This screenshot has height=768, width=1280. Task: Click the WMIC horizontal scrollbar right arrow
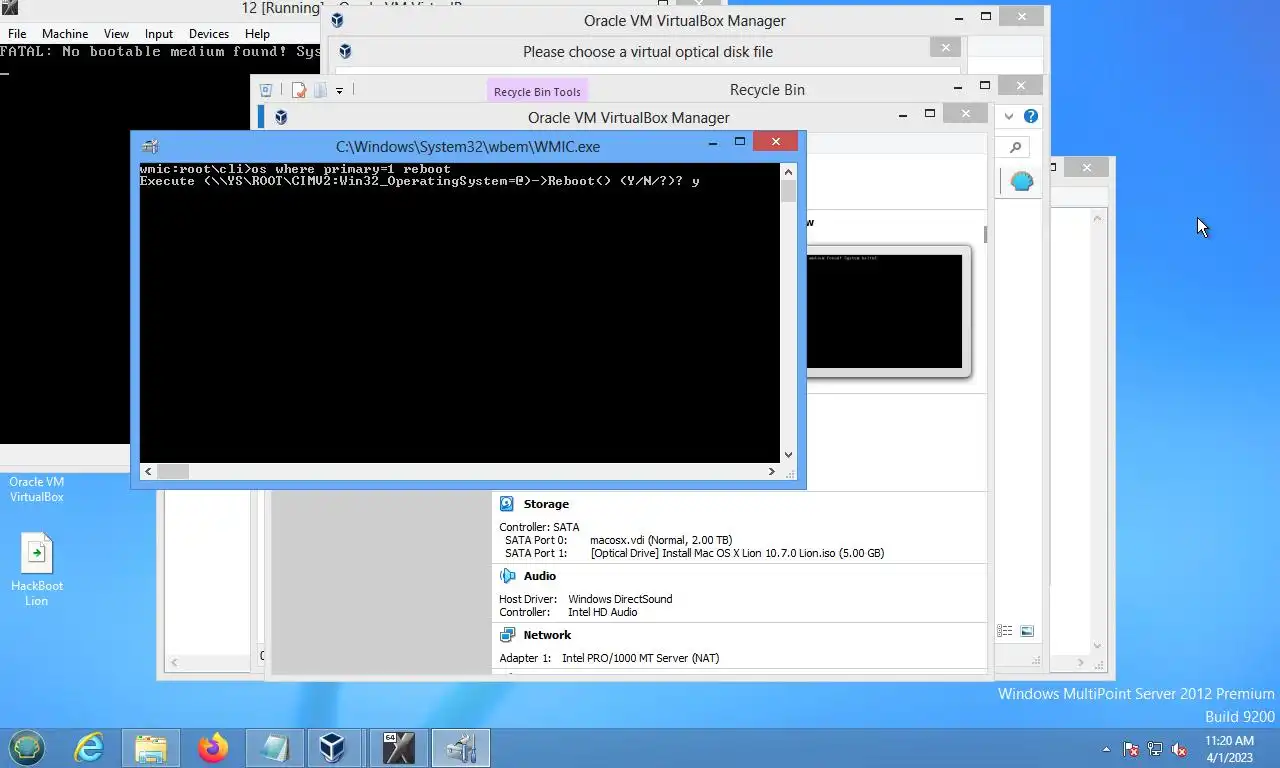click(771, 471)
